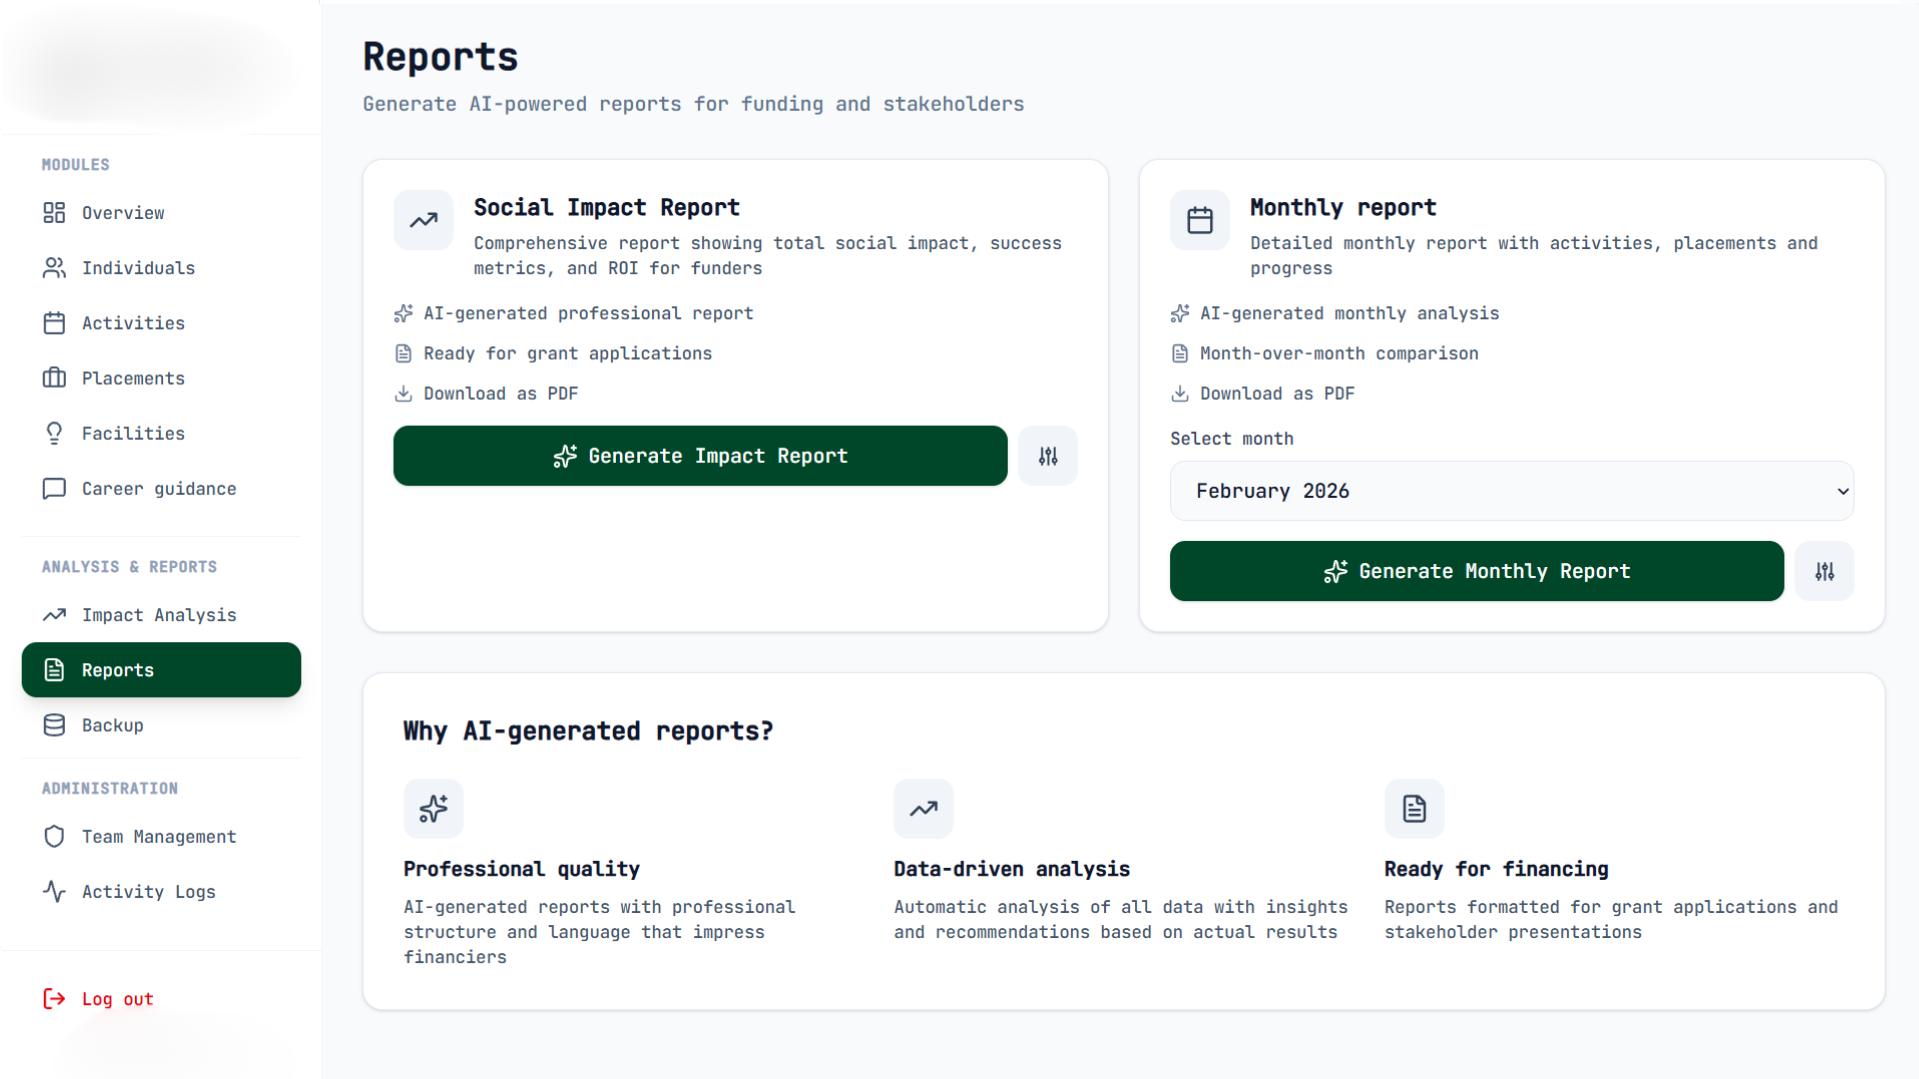This screenshot has height=1079, width=1919.
Task: Click the Activities calendar icon
Action: (55, 322)
